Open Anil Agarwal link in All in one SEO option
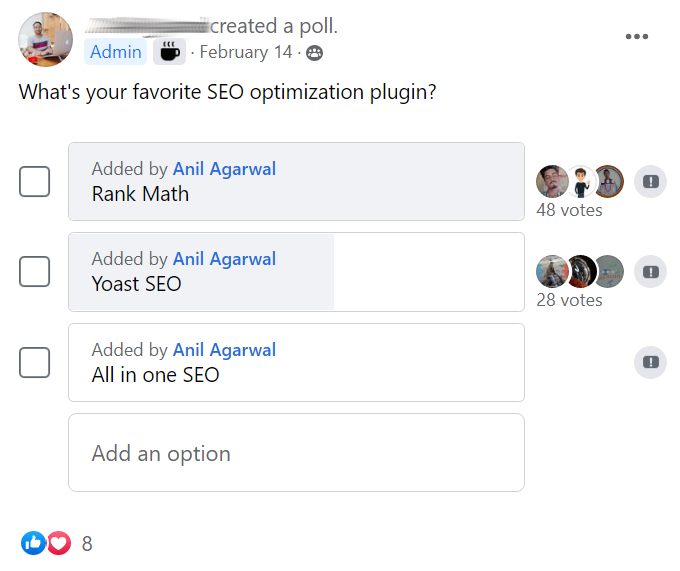This screenshot has width=680, height=571. [224, 350]
